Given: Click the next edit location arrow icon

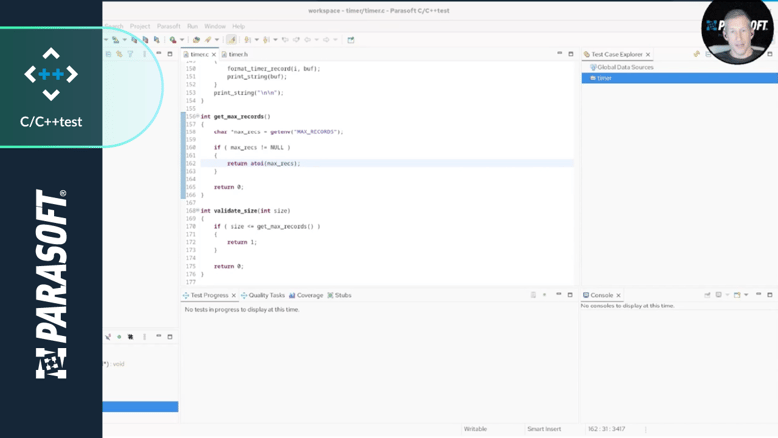Looking at the screenshot, I should coord(296,40).
